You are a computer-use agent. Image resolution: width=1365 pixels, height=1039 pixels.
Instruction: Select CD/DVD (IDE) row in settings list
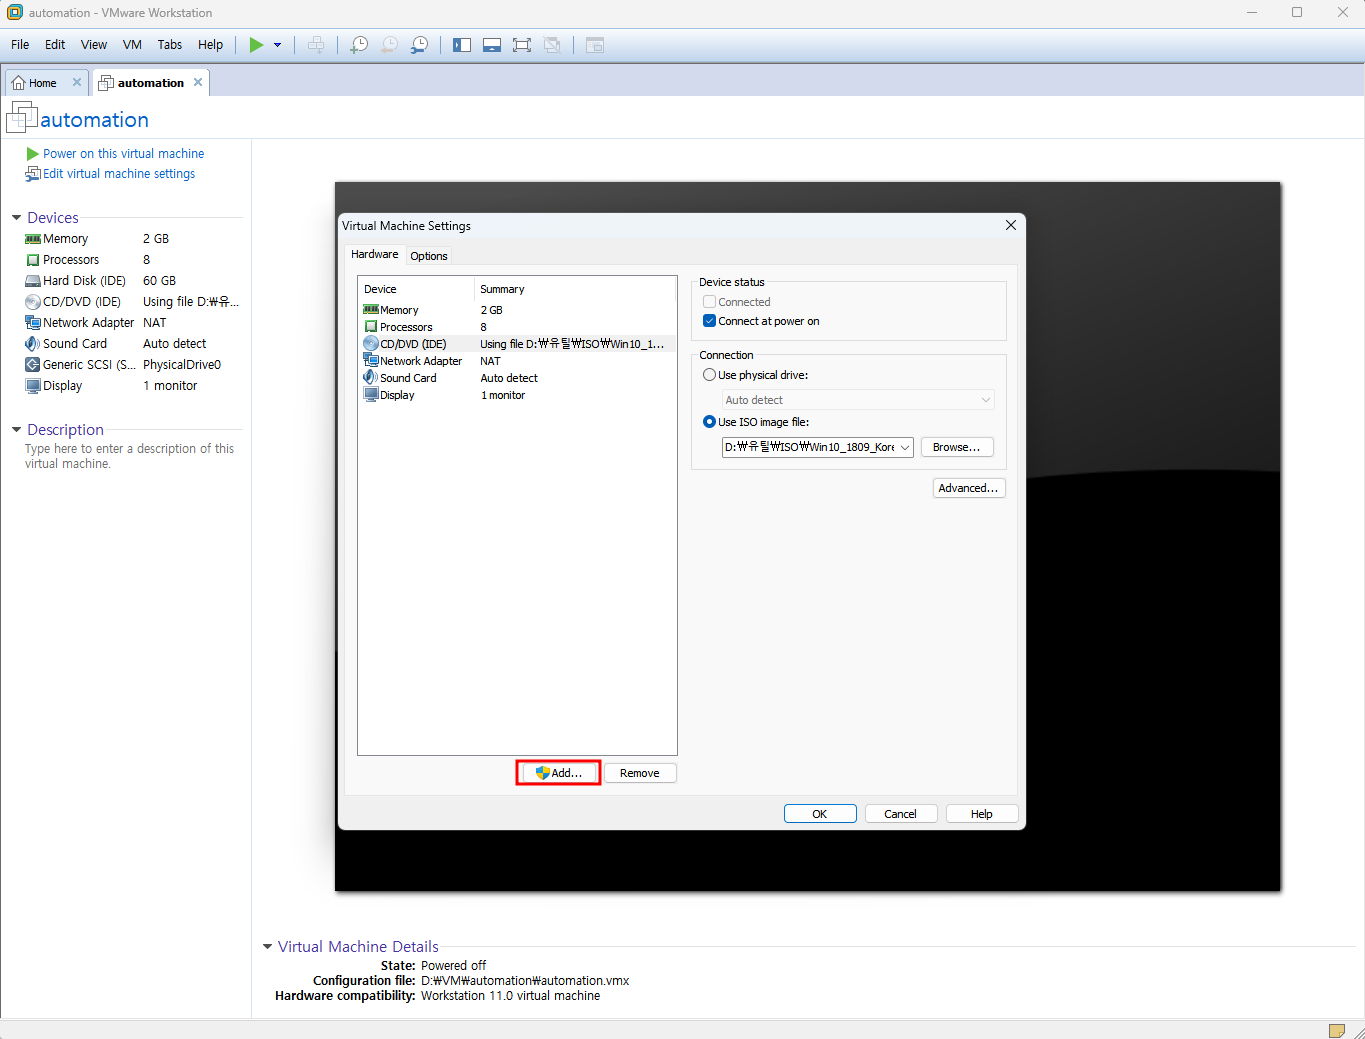517,344
